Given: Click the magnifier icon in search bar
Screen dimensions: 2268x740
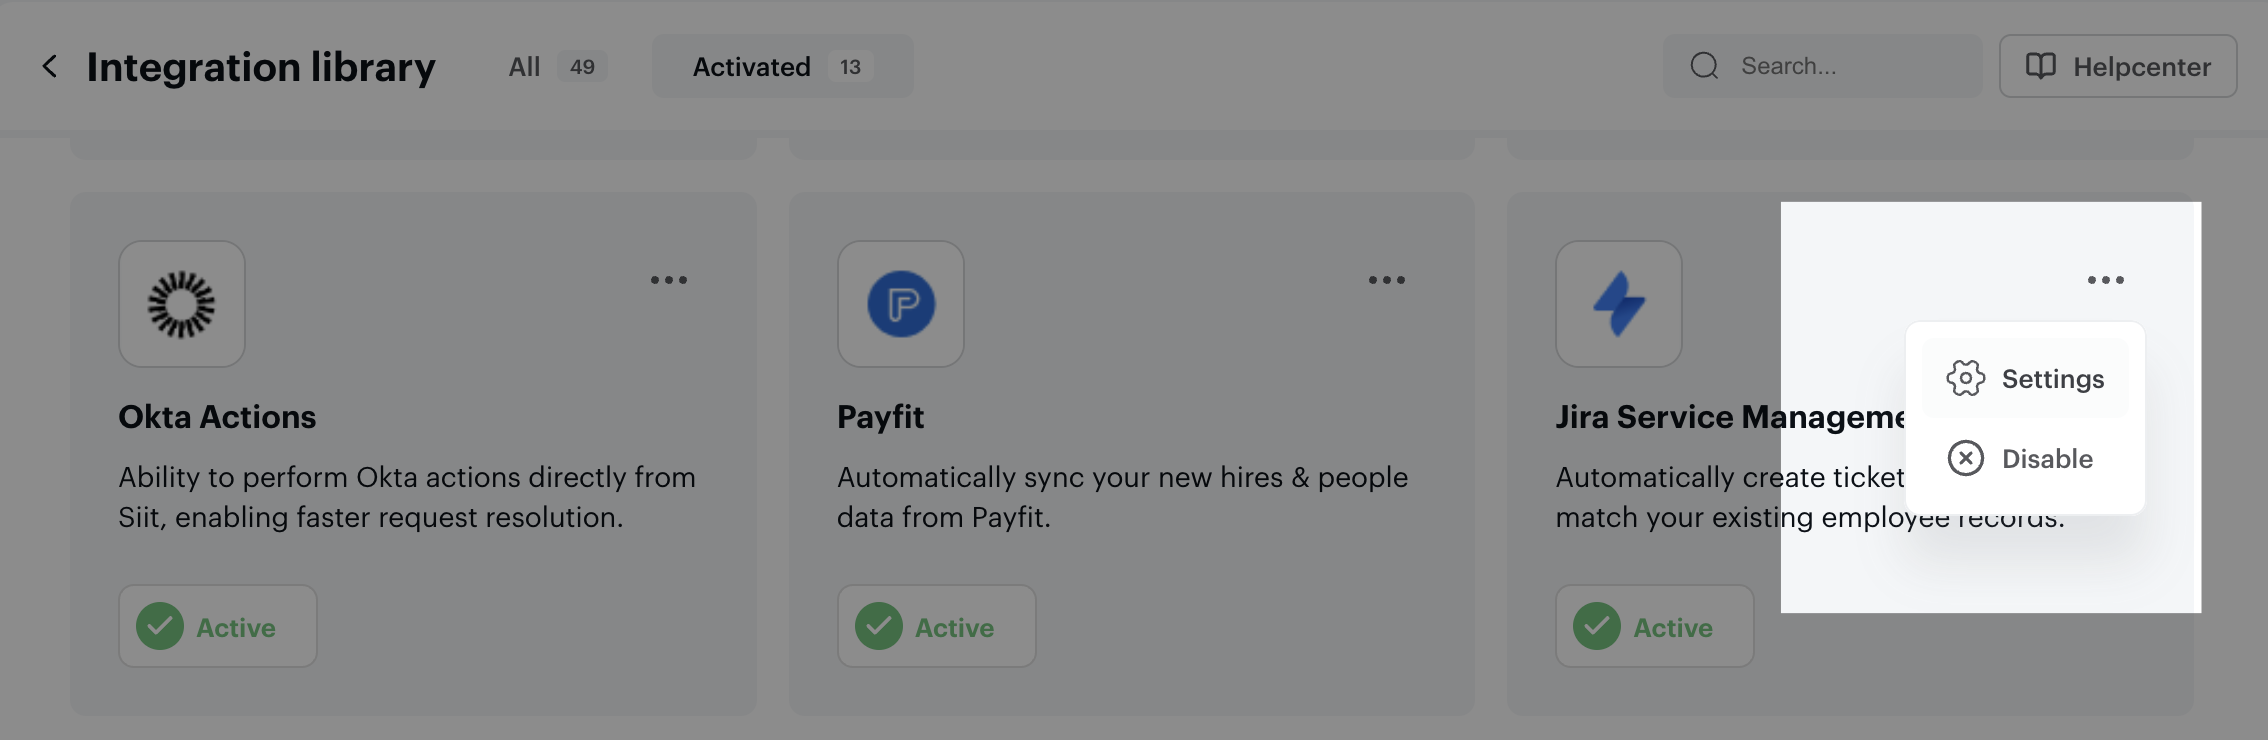Looking at the screenshot, I should click(x=1705, y=66).
